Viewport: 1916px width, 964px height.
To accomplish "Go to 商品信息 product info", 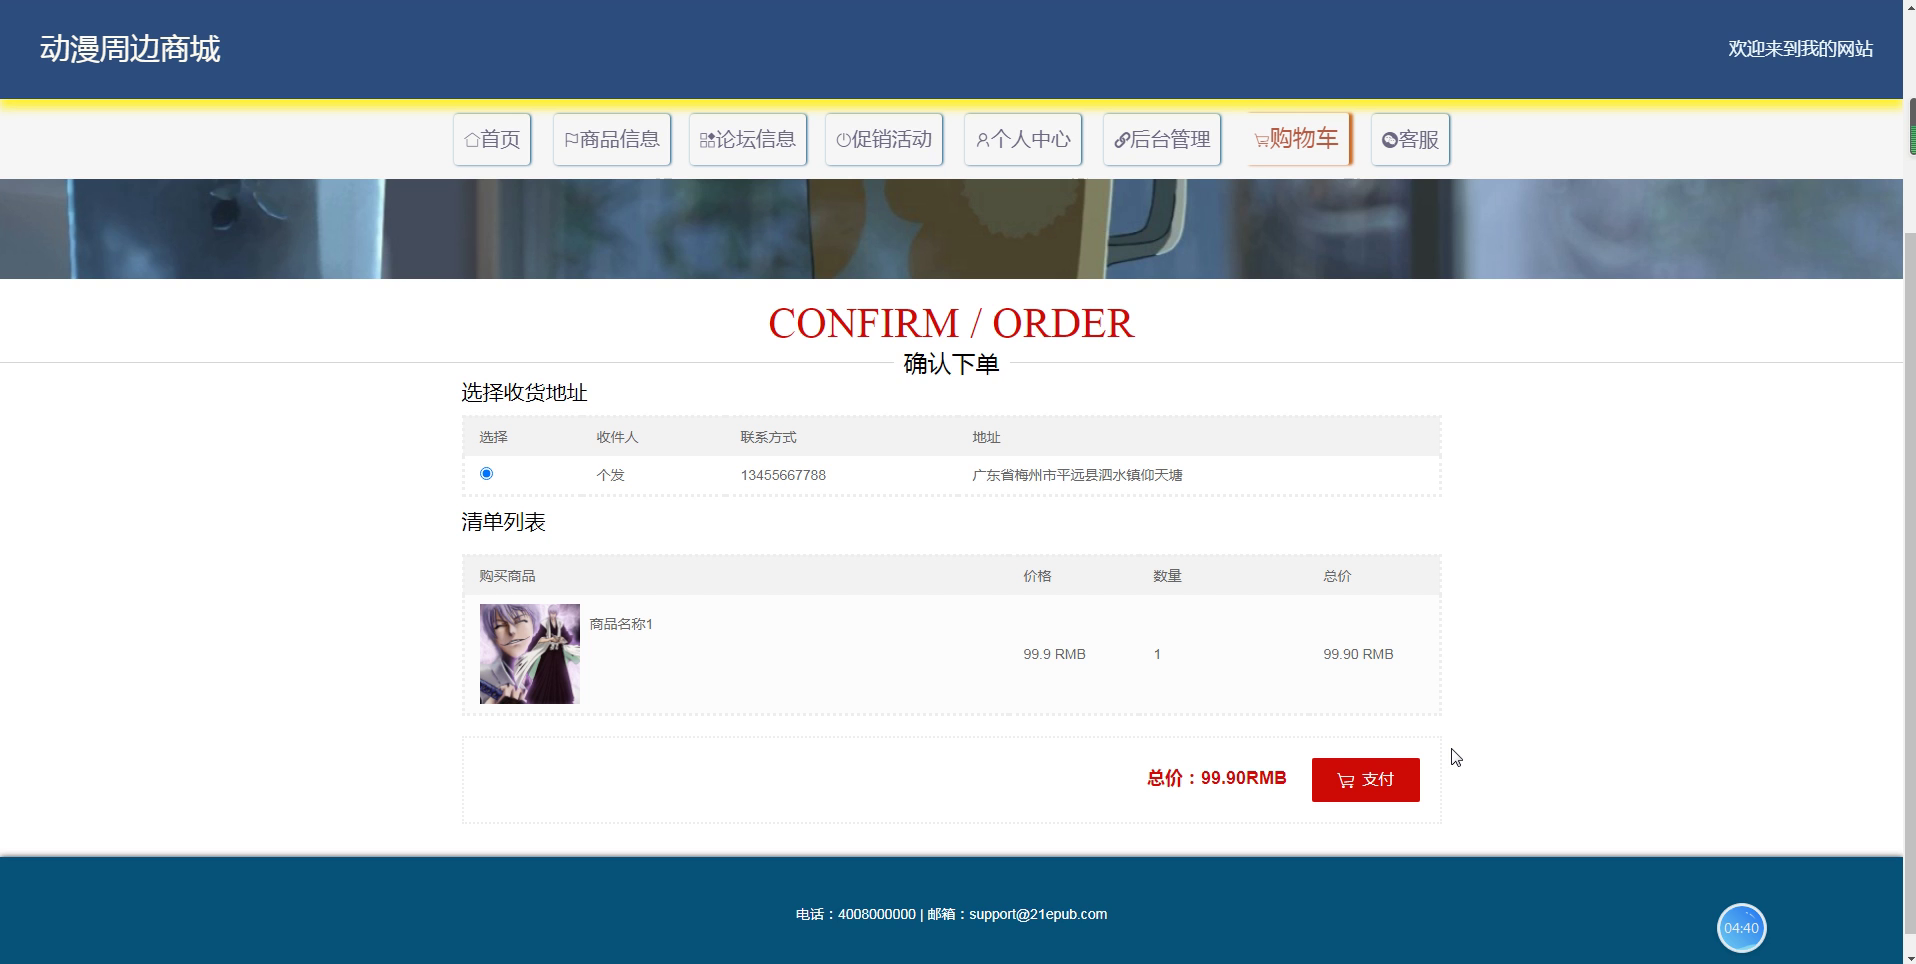I will click(612, 139).
